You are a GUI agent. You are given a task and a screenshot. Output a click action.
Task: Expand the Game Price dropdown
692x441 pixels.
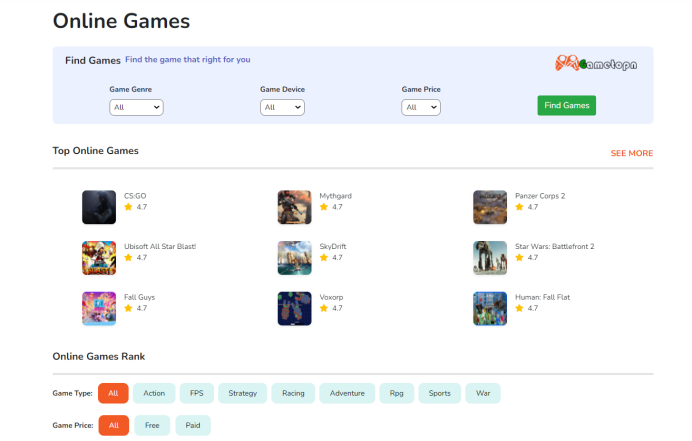click(x=421, y=107)
